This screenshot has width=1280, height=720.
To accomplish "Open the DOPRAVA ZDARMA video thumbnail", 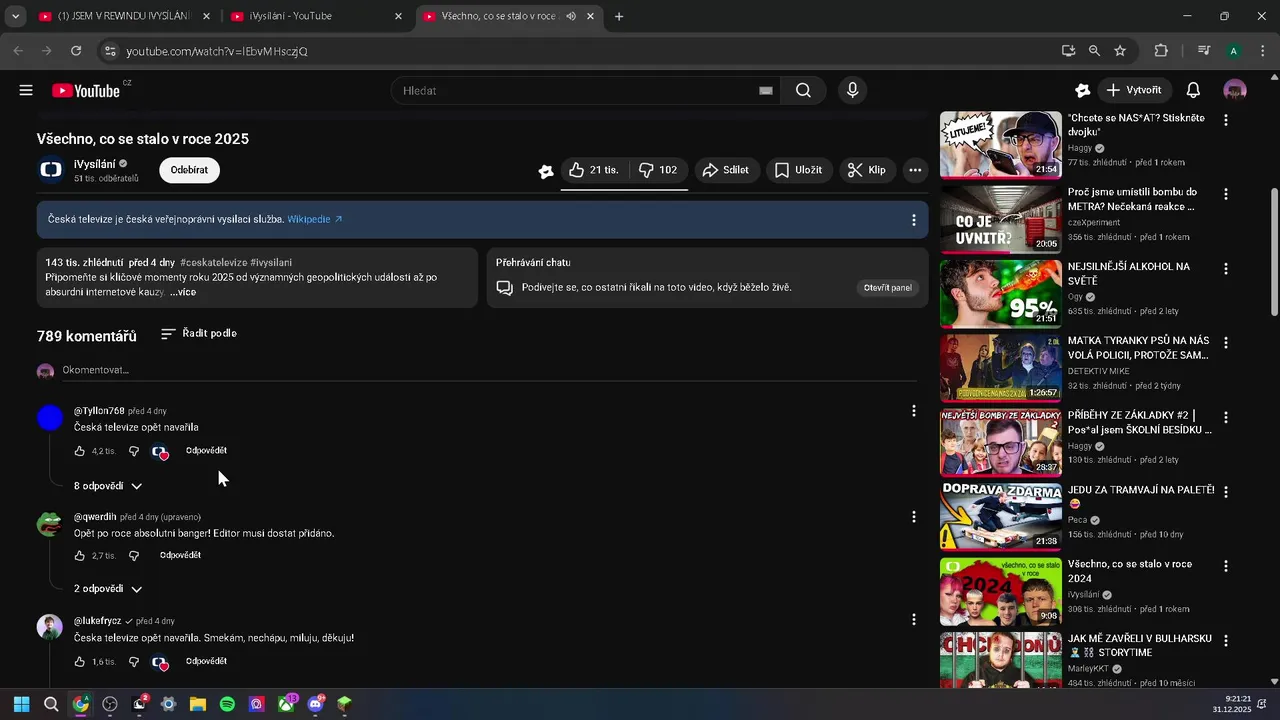I will point(1000,516).
